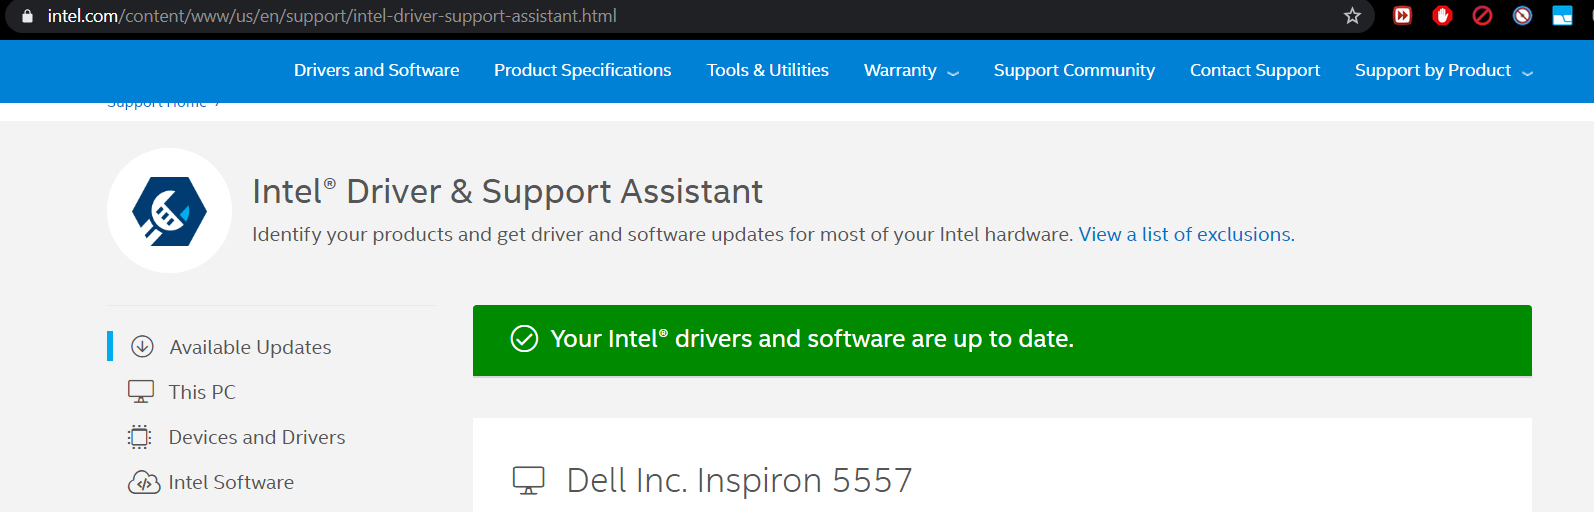Image resolution: width=1594 pixels, height=512 pixels.
Task: Select This PC in the sidebar
Action: click(202, 392)
